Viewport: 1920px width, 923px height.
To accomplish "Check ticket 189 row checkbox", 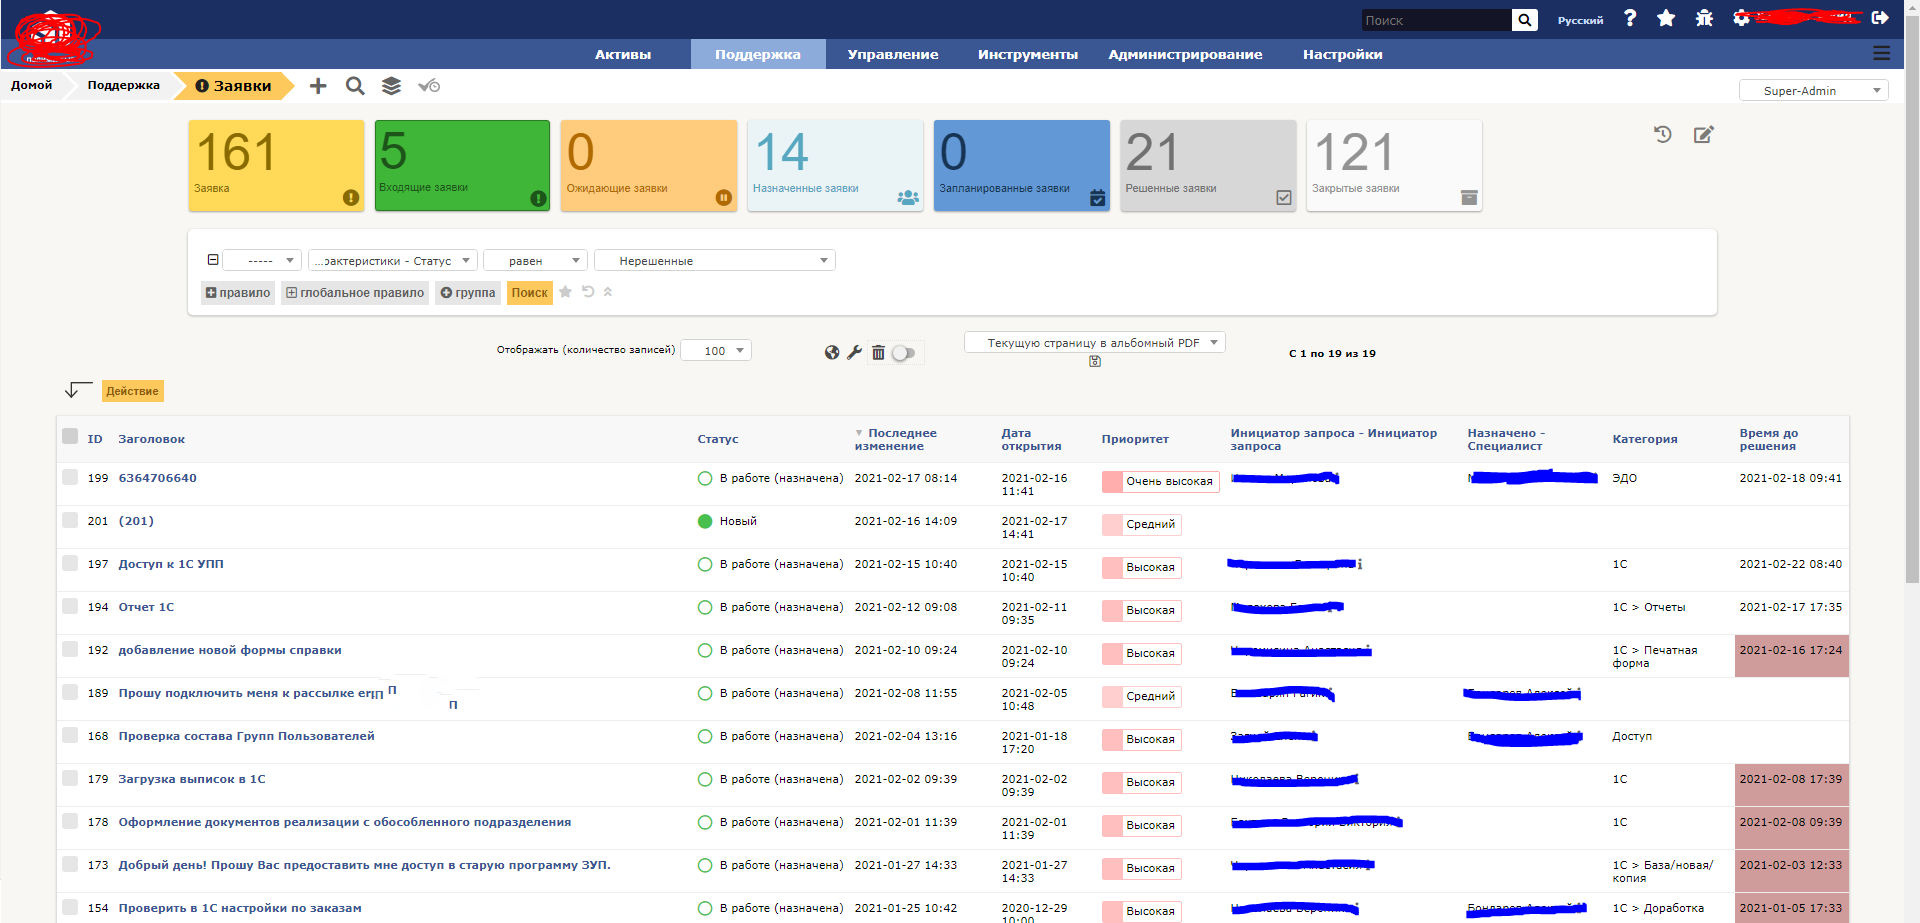I will pyautogui.click(x=70, y=692).
